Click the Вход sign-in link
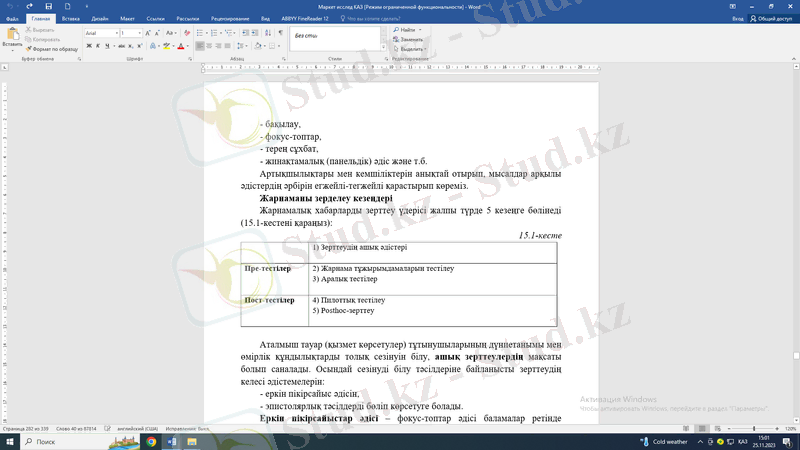 tap(738, 19)
